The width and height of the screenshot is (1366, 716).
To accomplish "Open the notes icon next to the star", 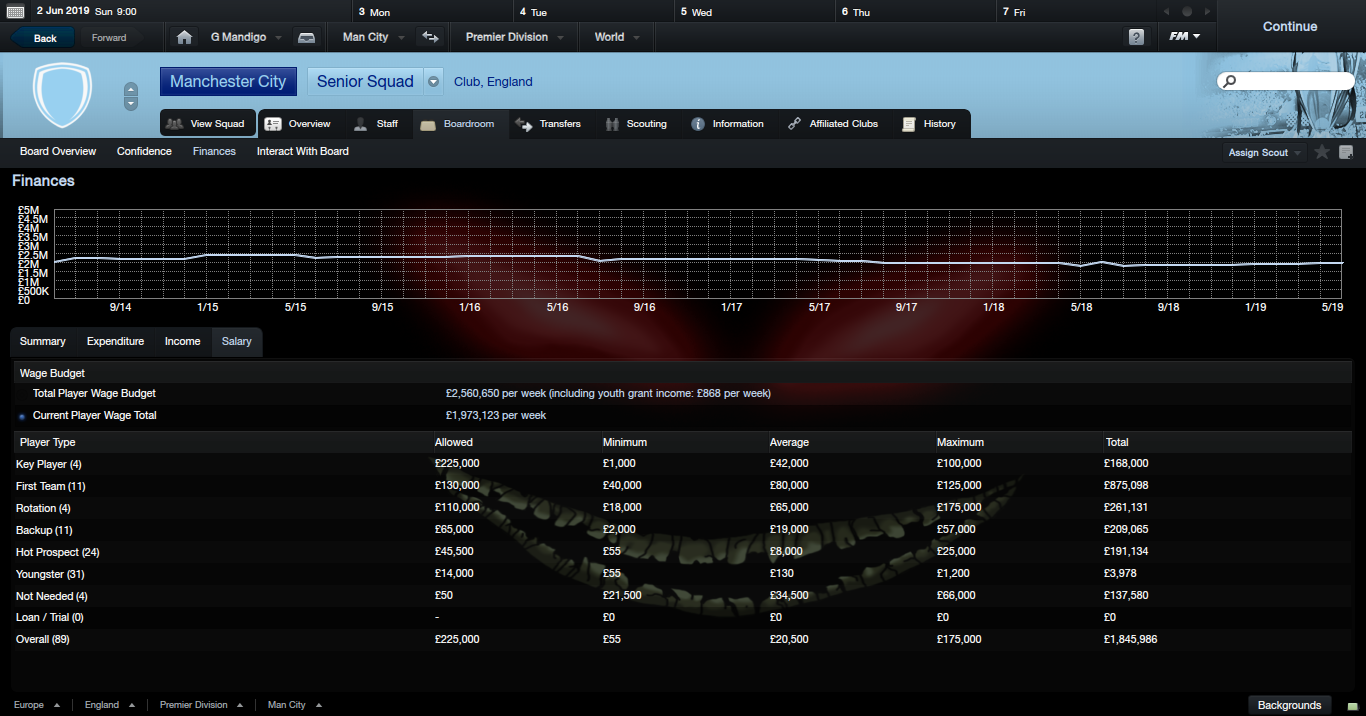I will click(1346, 152).
